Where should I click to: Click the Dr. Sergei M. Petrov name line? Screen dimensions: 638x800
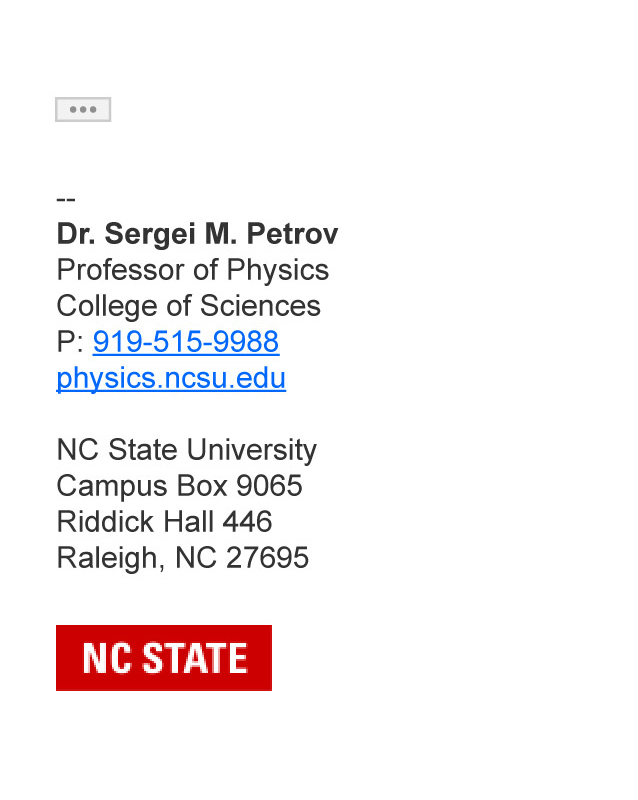(198, 234)
